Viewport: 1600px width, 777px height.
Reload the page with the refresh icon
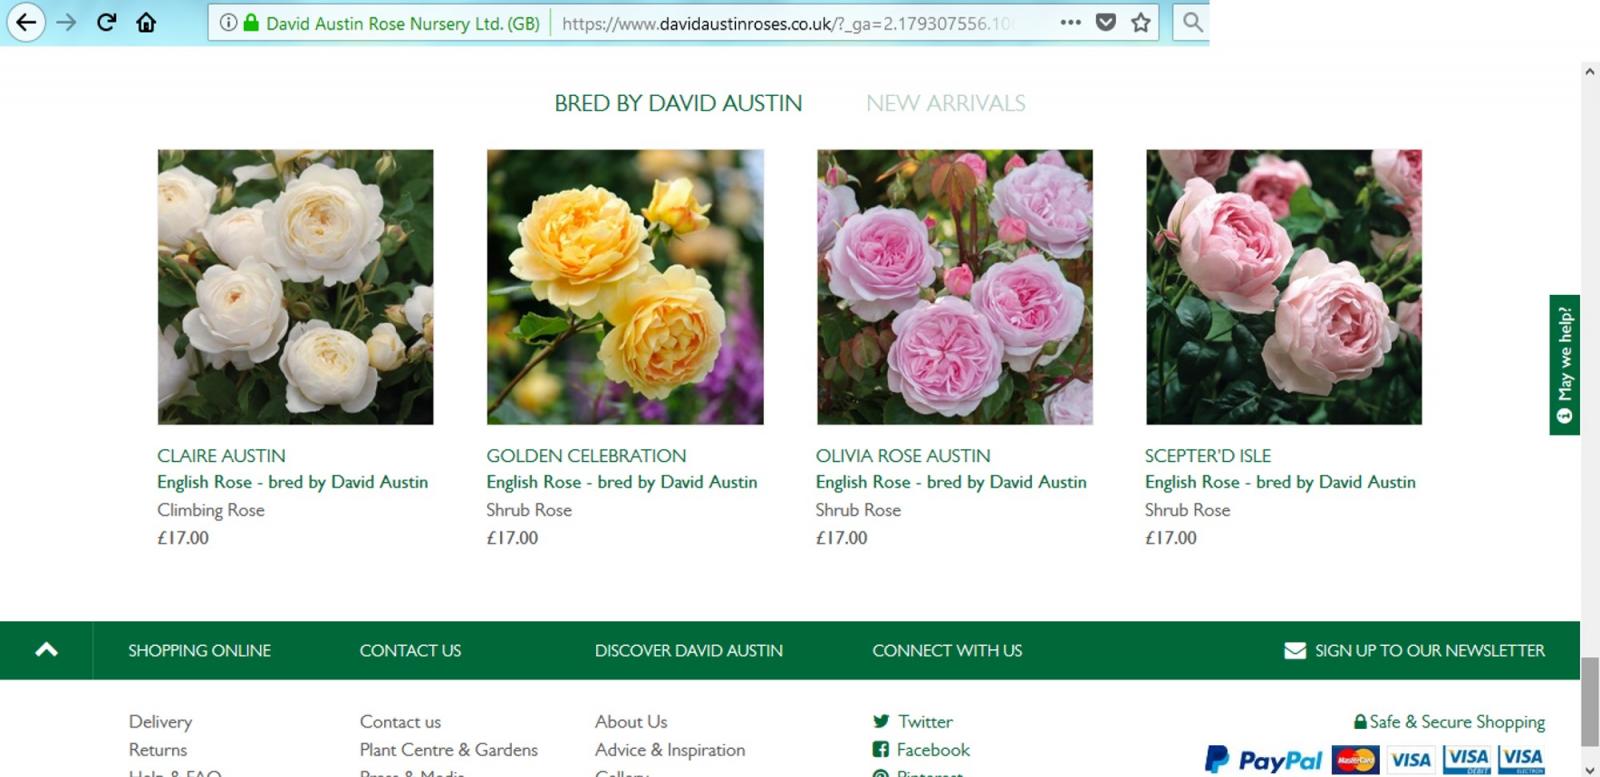[106, 22]
